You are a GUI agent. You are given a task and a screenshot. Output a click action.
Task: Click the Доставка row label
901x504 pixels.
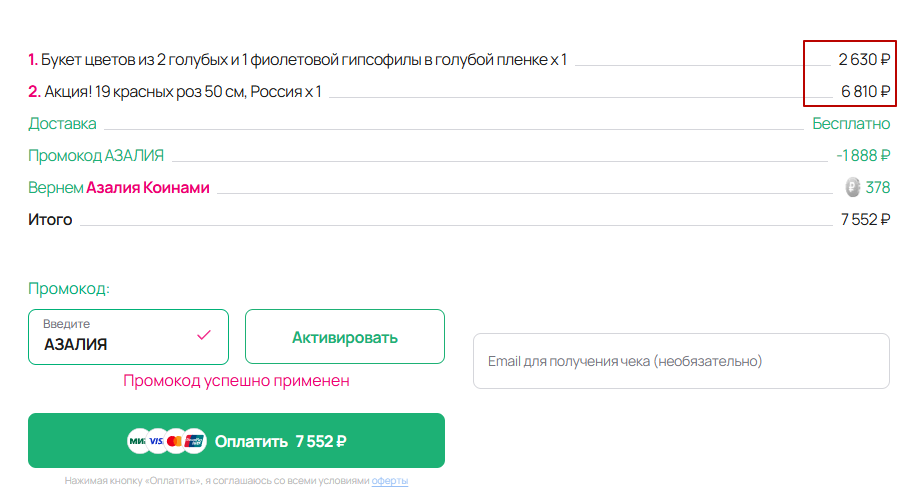63,124
